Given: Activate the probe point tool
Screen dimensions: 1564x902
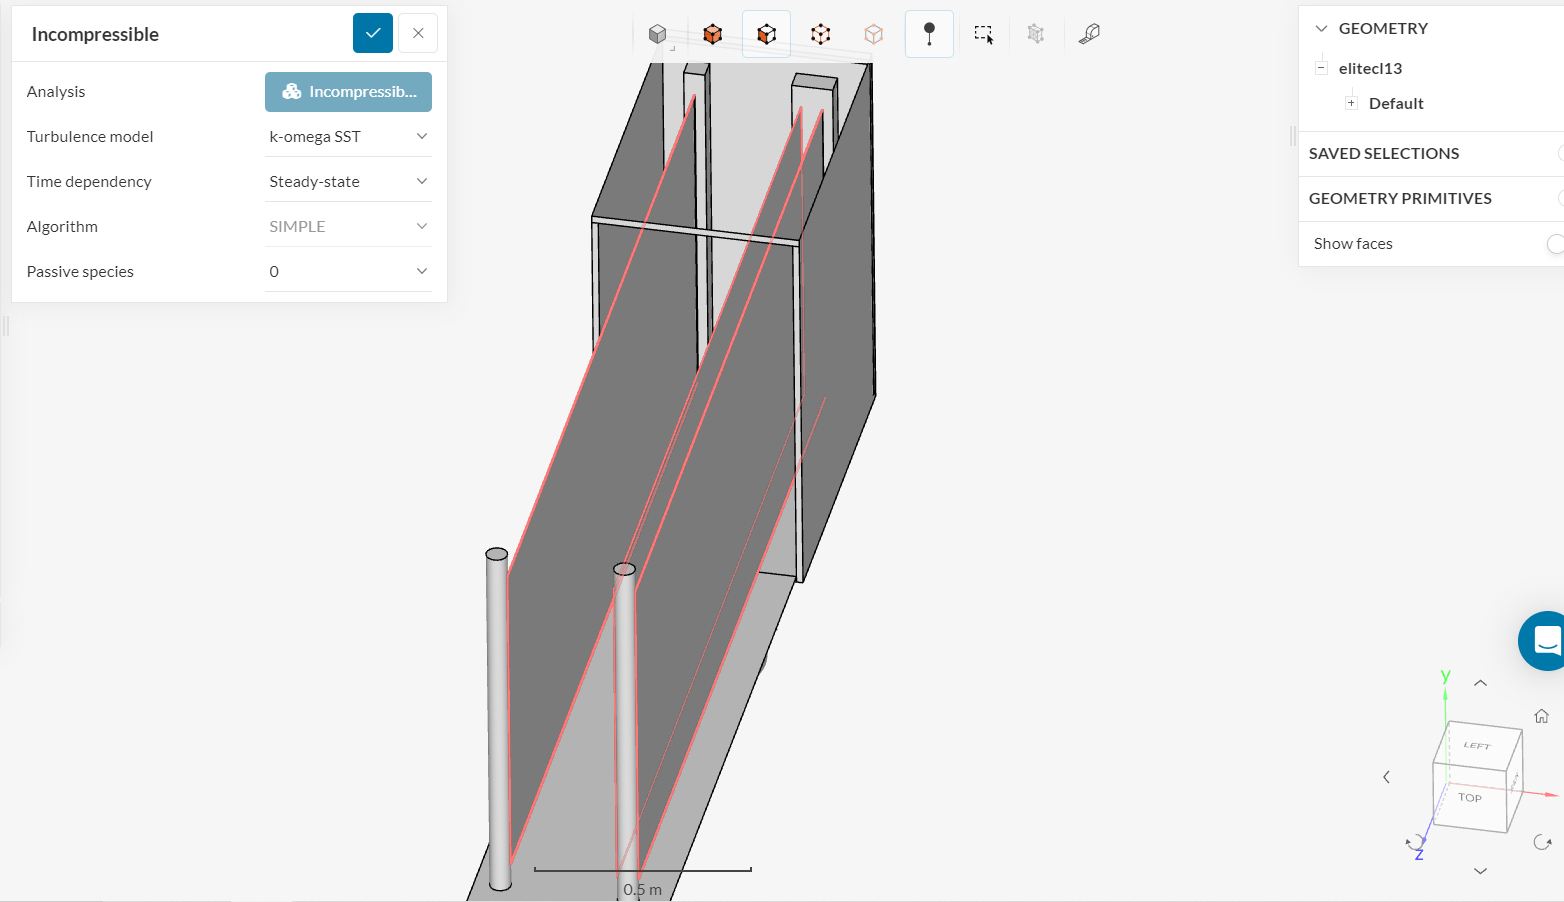Looking at the screenshot, I should (929, 33).
